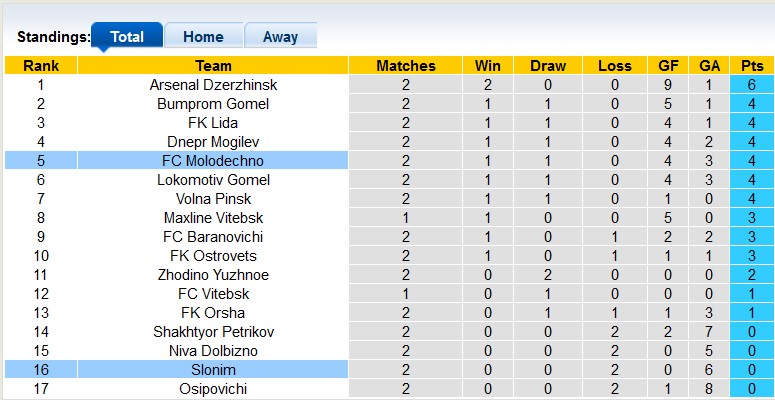The height and width of the screenshot is (400, 775).
Task: Click the Rank column header
Action: pyautogui.click(x=41, y=66)
